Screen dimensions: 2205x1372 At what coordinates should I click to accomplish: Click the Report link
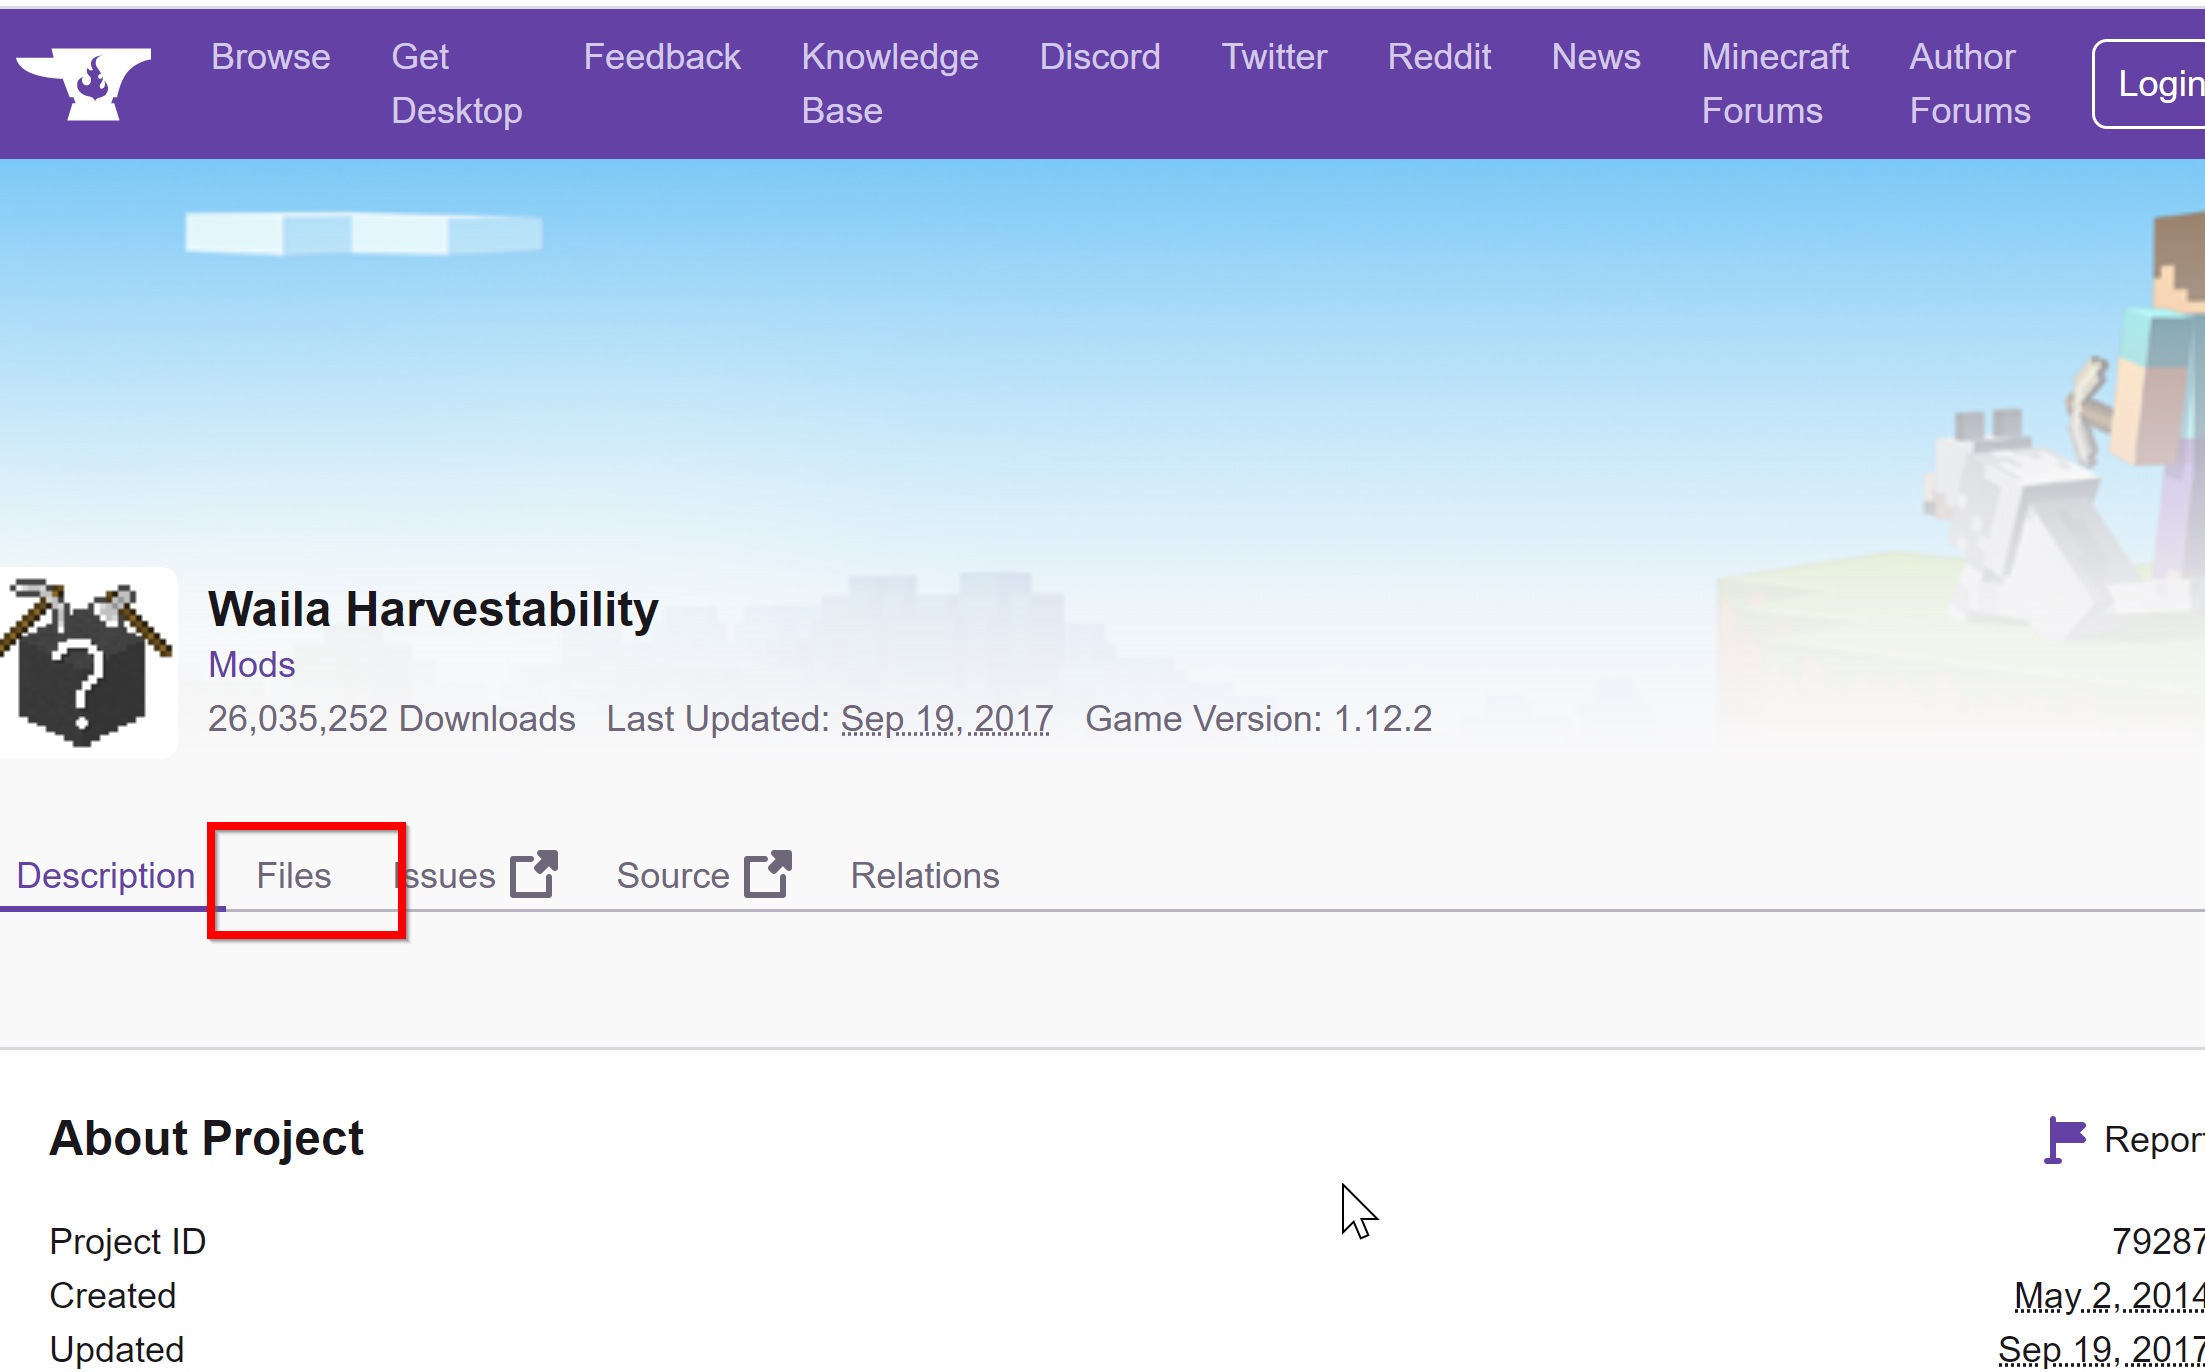click(2153, 1140)
